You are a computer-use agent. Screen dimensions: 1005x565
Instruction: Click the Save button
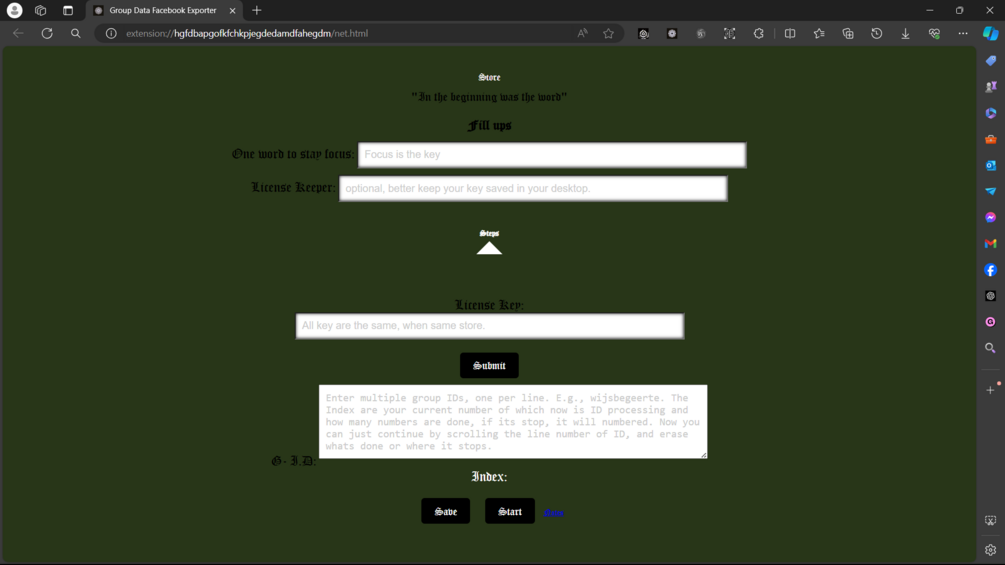point(445,511)
